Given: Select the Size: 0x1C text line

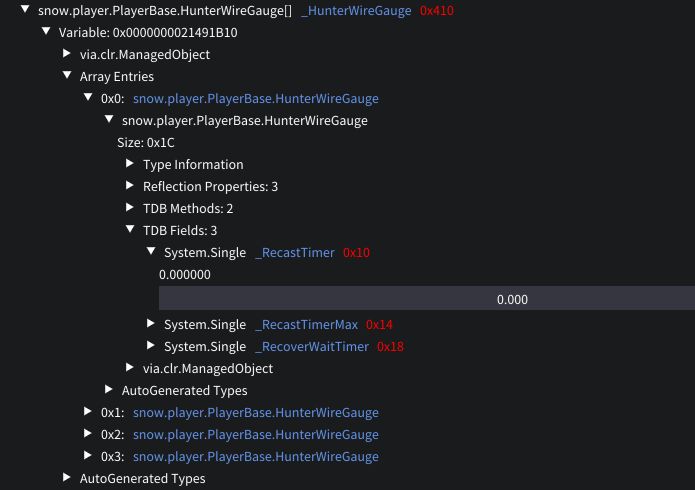Looking at the screenshot, I should pyautogui.click(x=146, y=142).
